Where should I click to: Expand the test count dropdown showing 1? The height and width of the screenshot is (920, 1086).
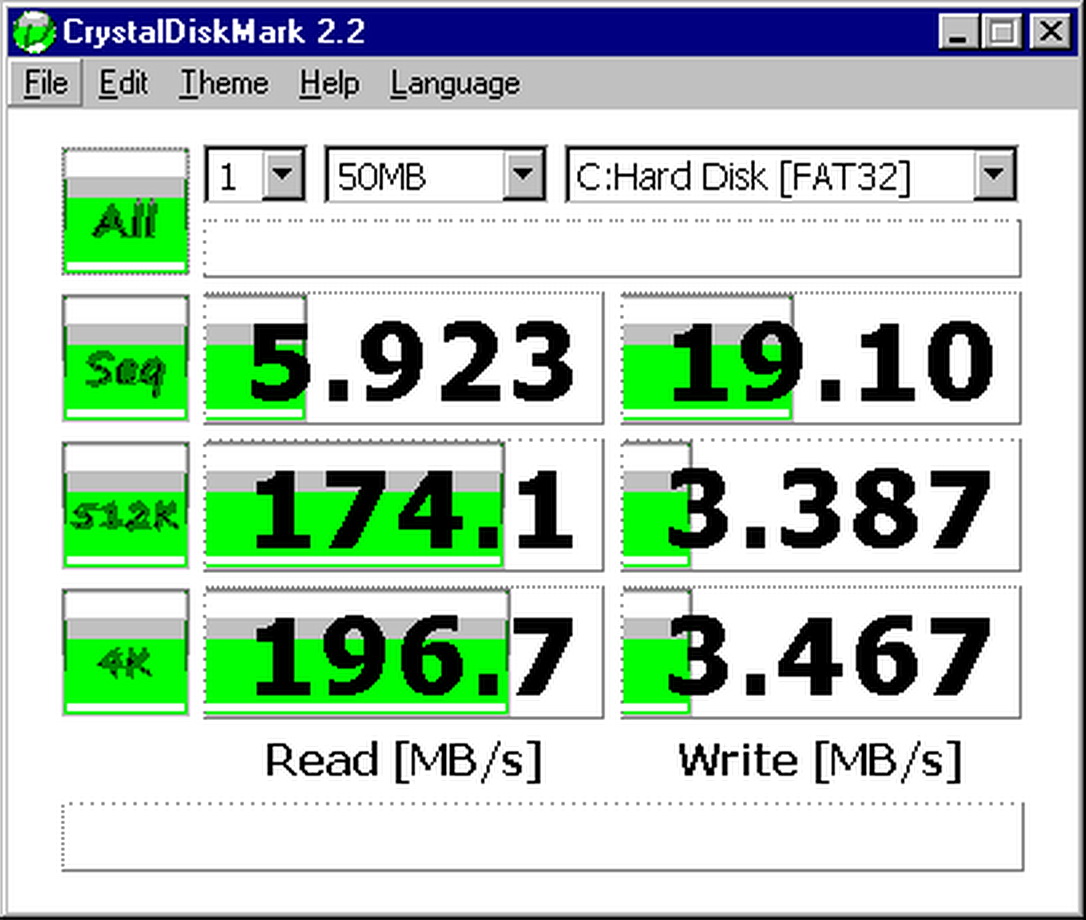283,174
